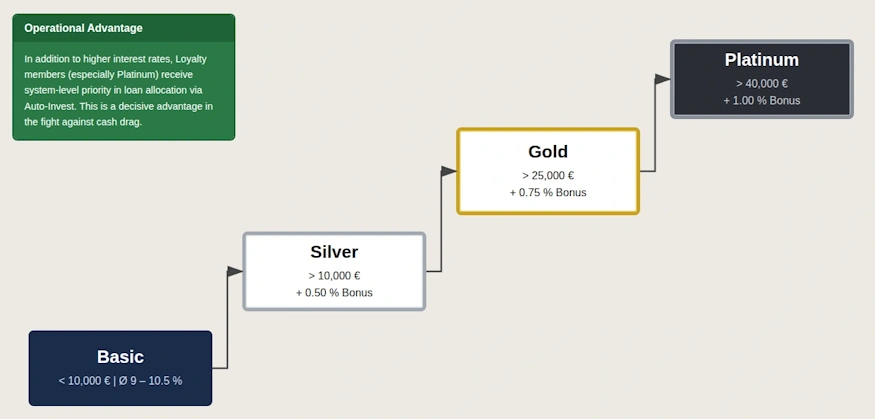Select the Basic tier box

(121, 368)
